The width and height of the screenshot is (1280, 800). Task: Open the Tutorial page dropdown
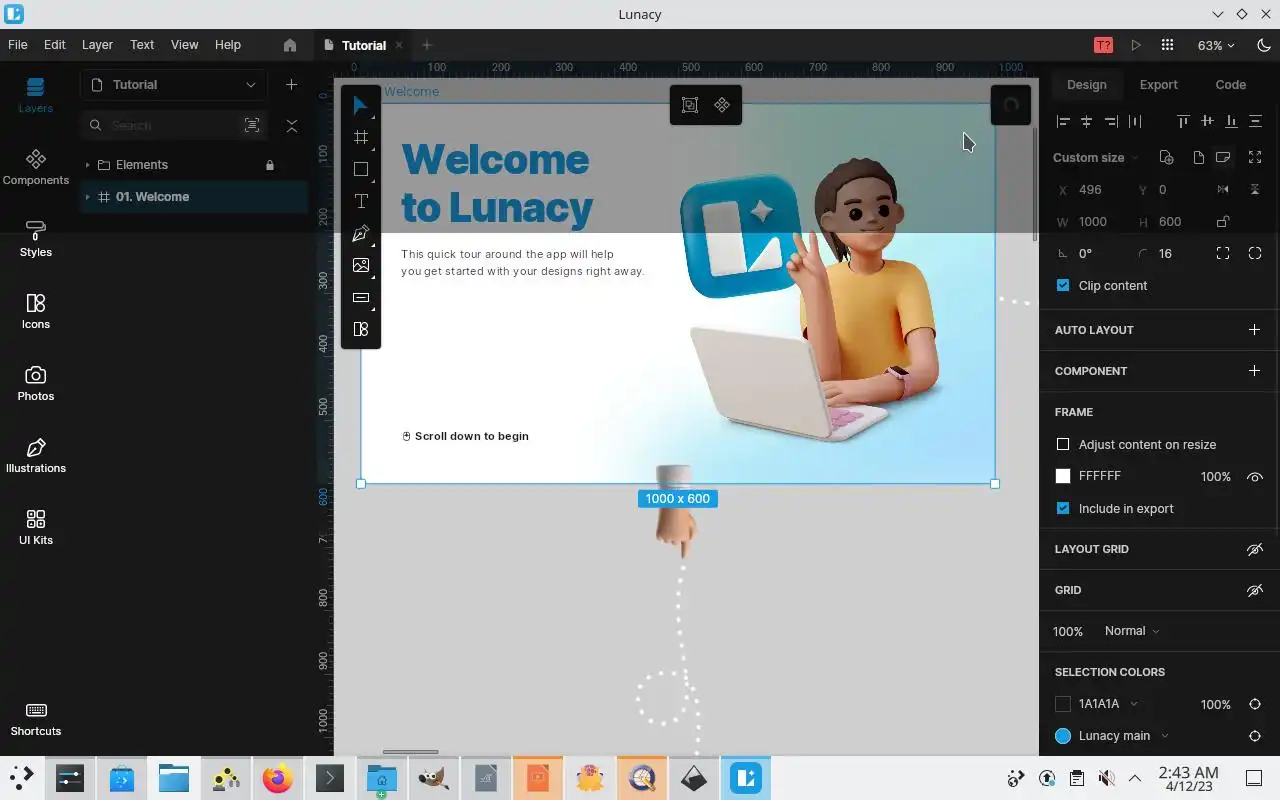174,85
